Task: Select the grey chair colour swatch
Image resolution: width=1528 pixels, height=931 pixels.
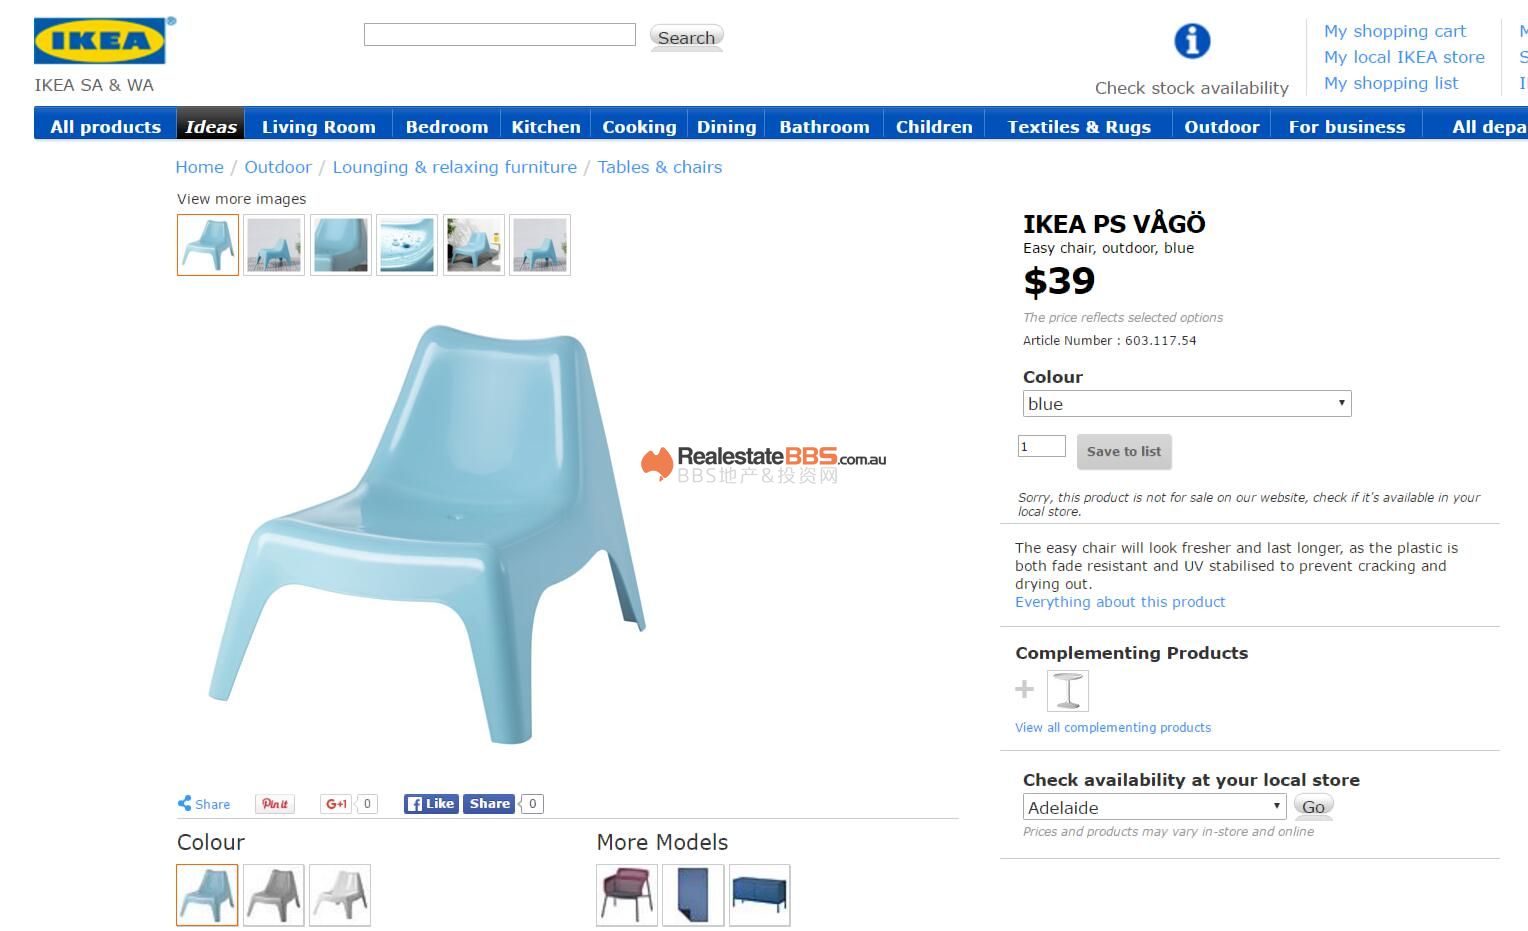Action: [274, 895]
